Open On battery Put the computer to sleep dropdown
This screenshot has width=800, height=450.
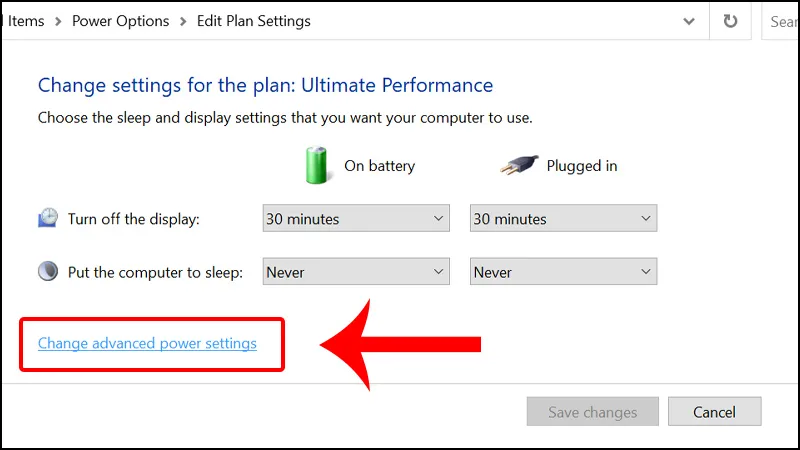tap(356, 272)
